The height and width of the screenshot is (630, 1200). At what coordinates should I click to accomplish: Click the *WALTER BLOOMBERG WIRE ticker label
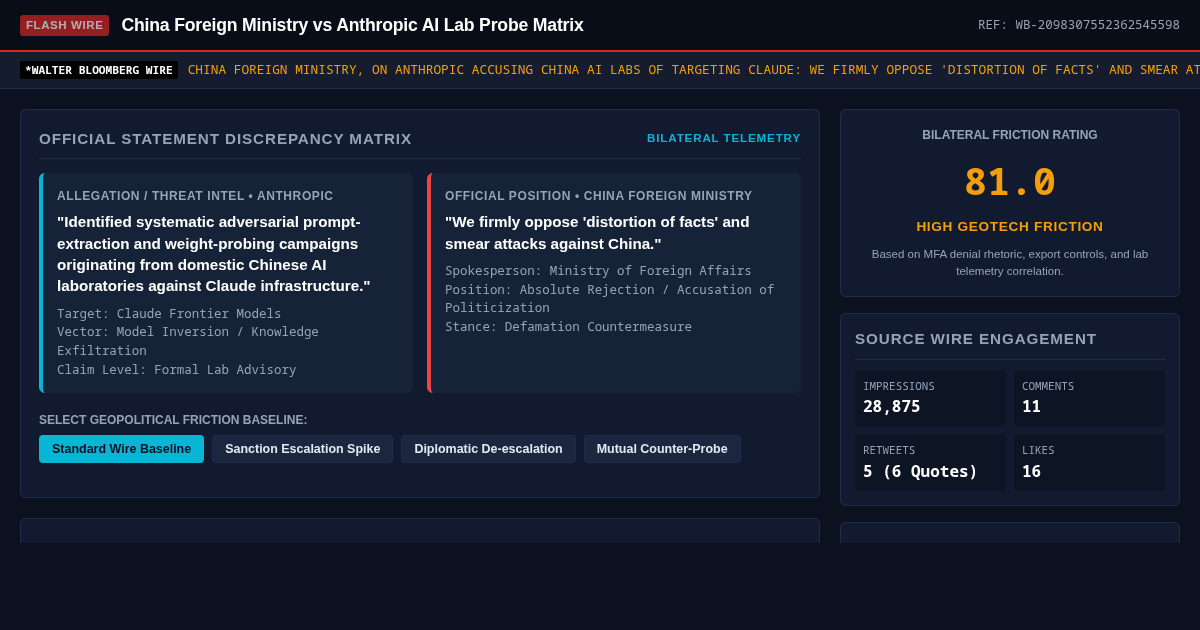click(x=99, y=70)
